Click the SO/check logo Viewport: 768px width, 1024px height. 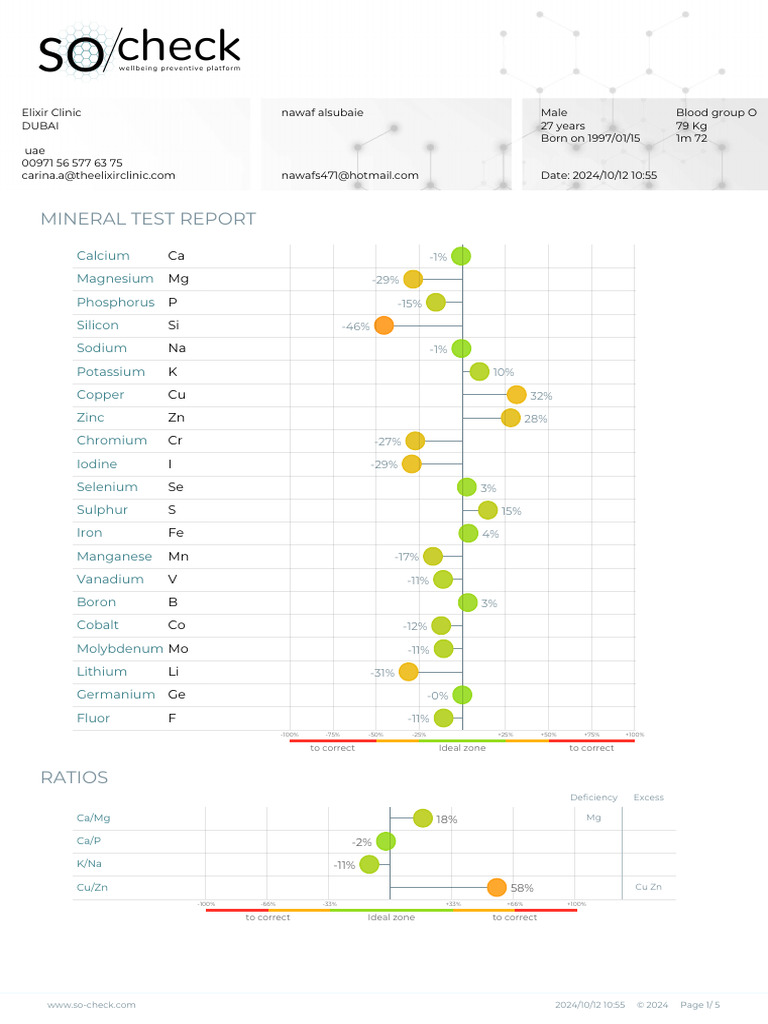click(139, 50)
